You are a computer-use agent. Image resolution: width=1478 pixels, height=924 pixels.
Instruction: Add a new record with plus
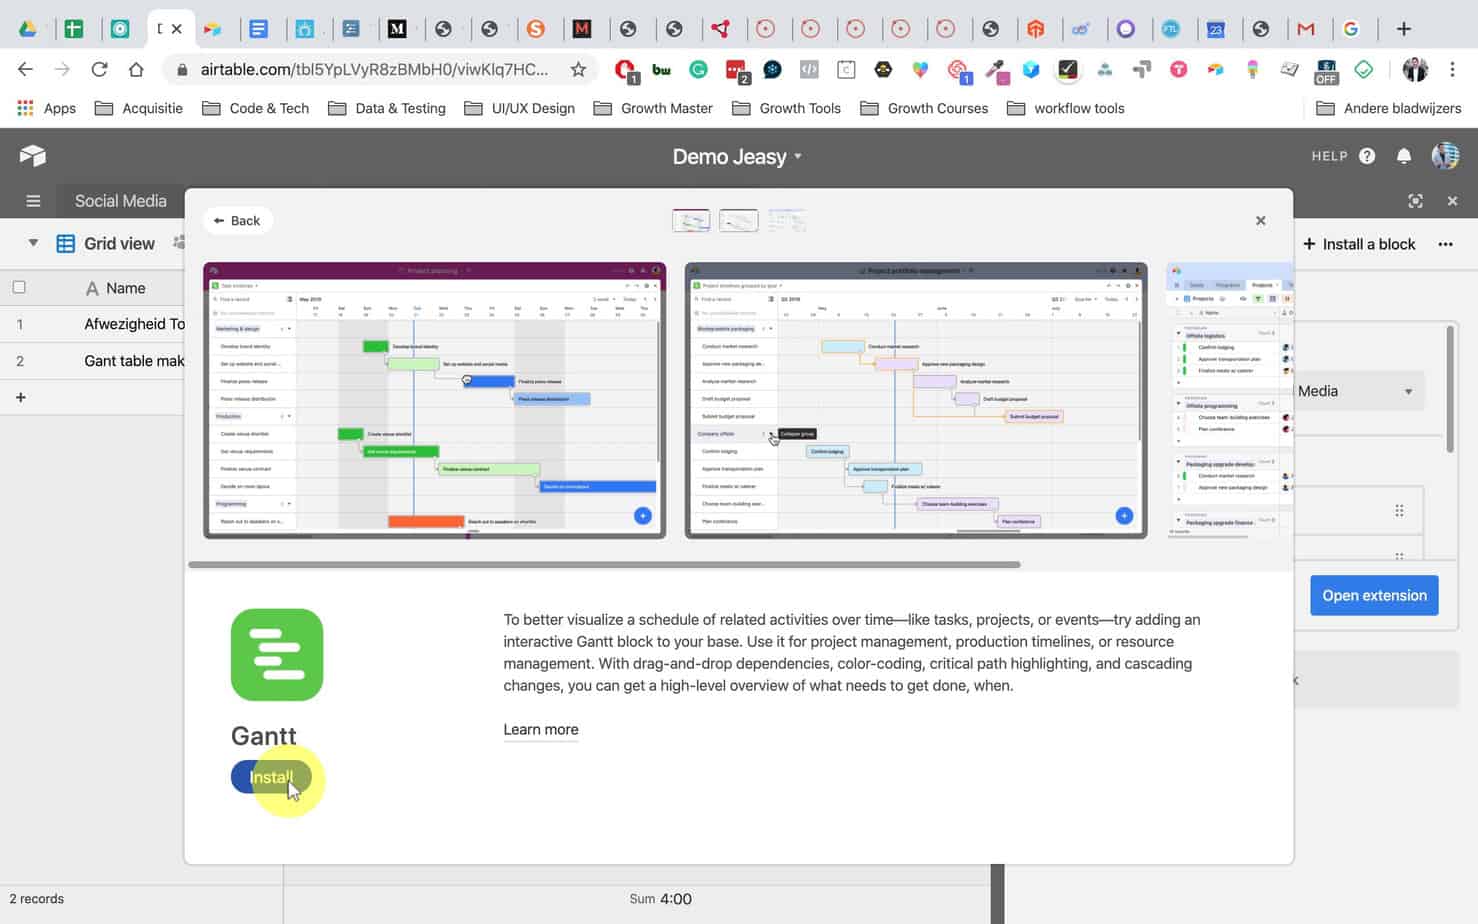tap(20, 397)
